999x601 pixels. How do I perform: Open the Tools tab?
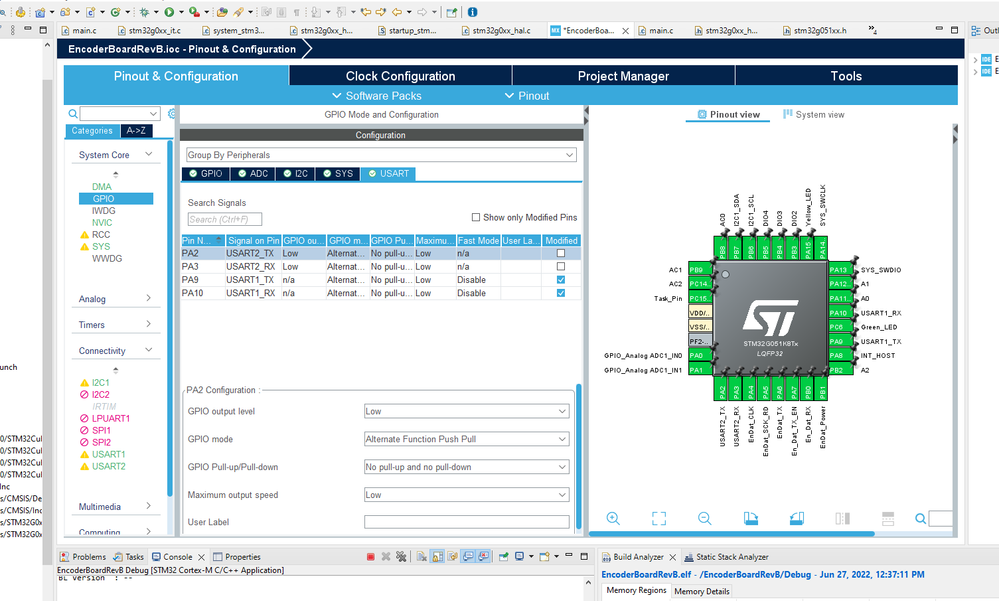click(846, 76)
